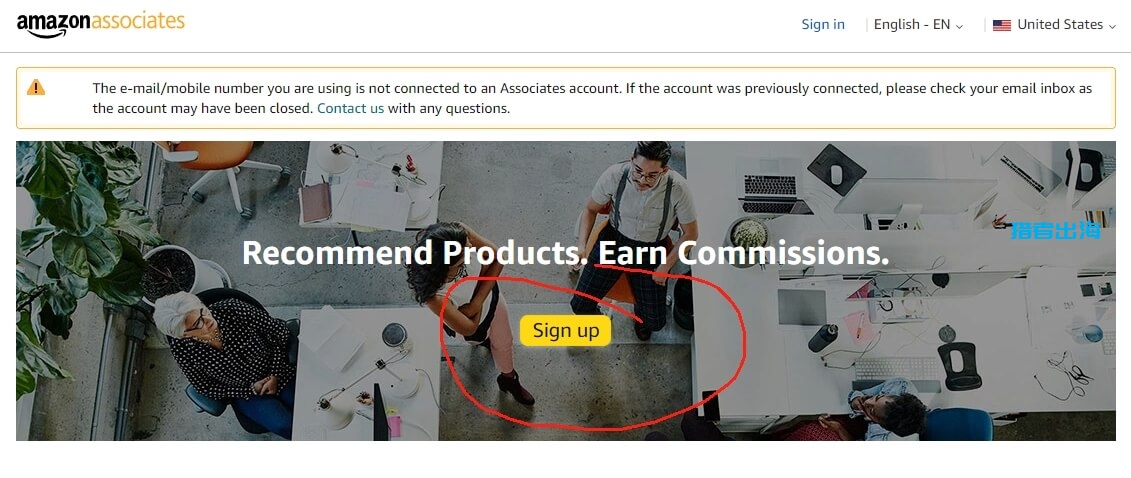The width and height of the screenshot is (1131, 478).
Task: Click the Sign in link
Action: 823,25
